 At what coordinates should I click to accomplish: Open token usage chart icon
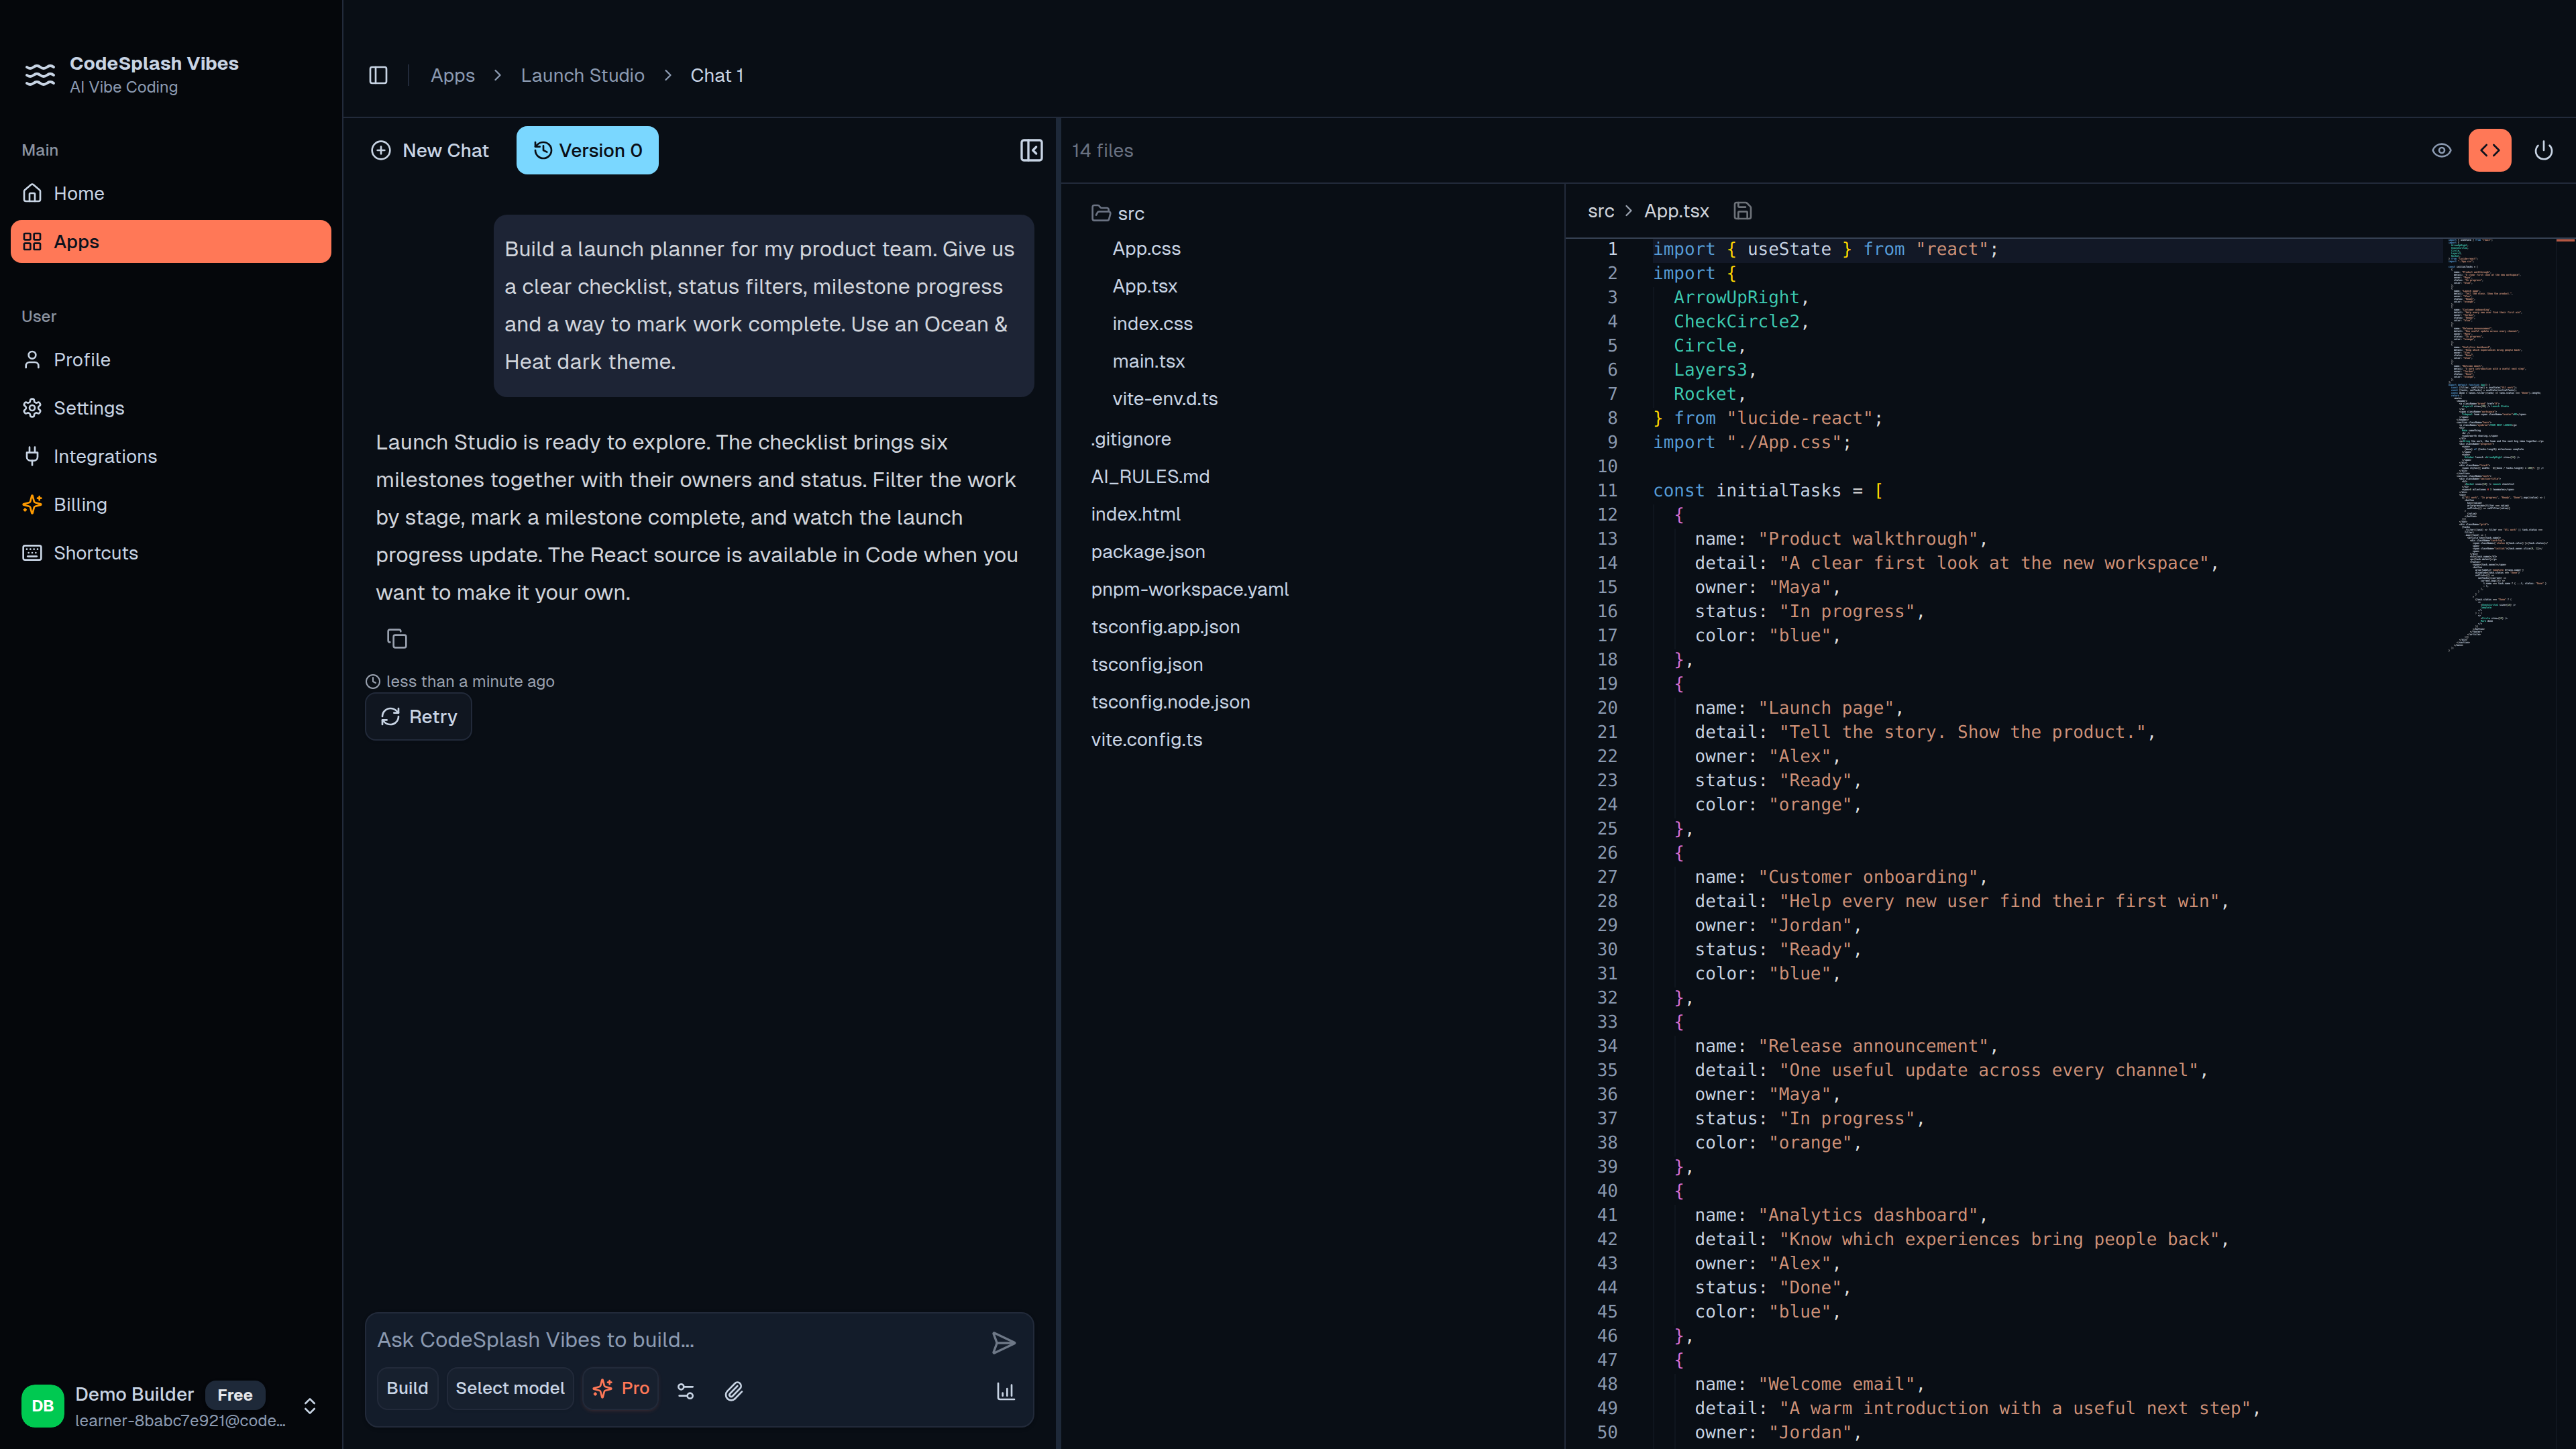1005,1390
